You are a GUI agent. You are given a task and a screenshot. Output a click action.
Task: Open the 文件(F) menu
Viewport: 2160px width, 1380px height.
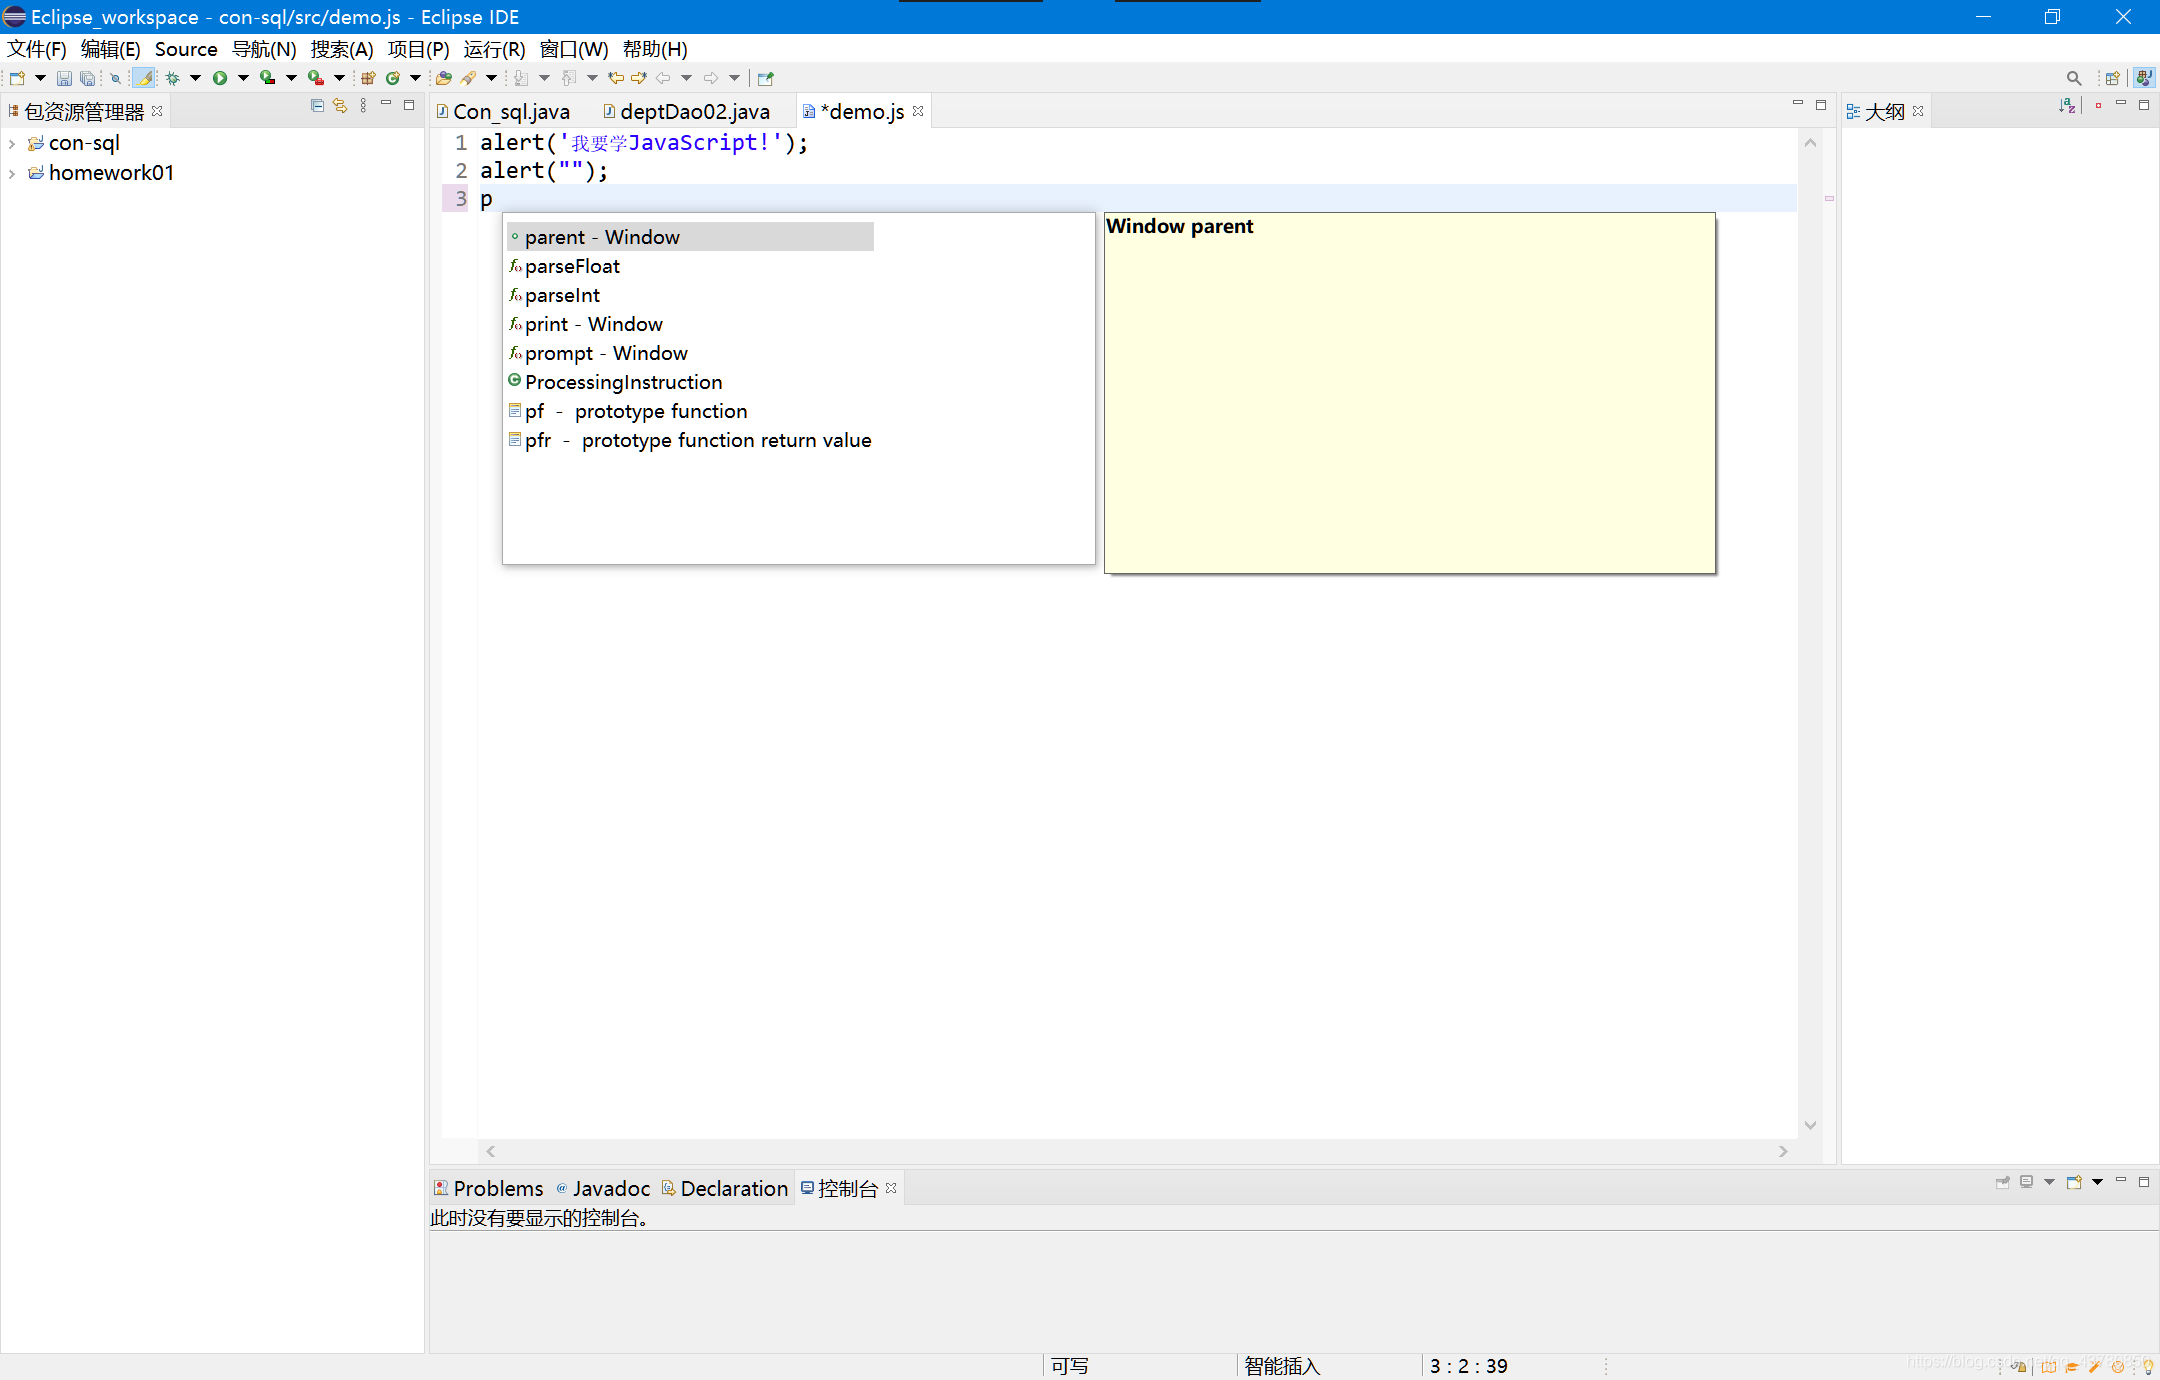[x=37, y=49]
